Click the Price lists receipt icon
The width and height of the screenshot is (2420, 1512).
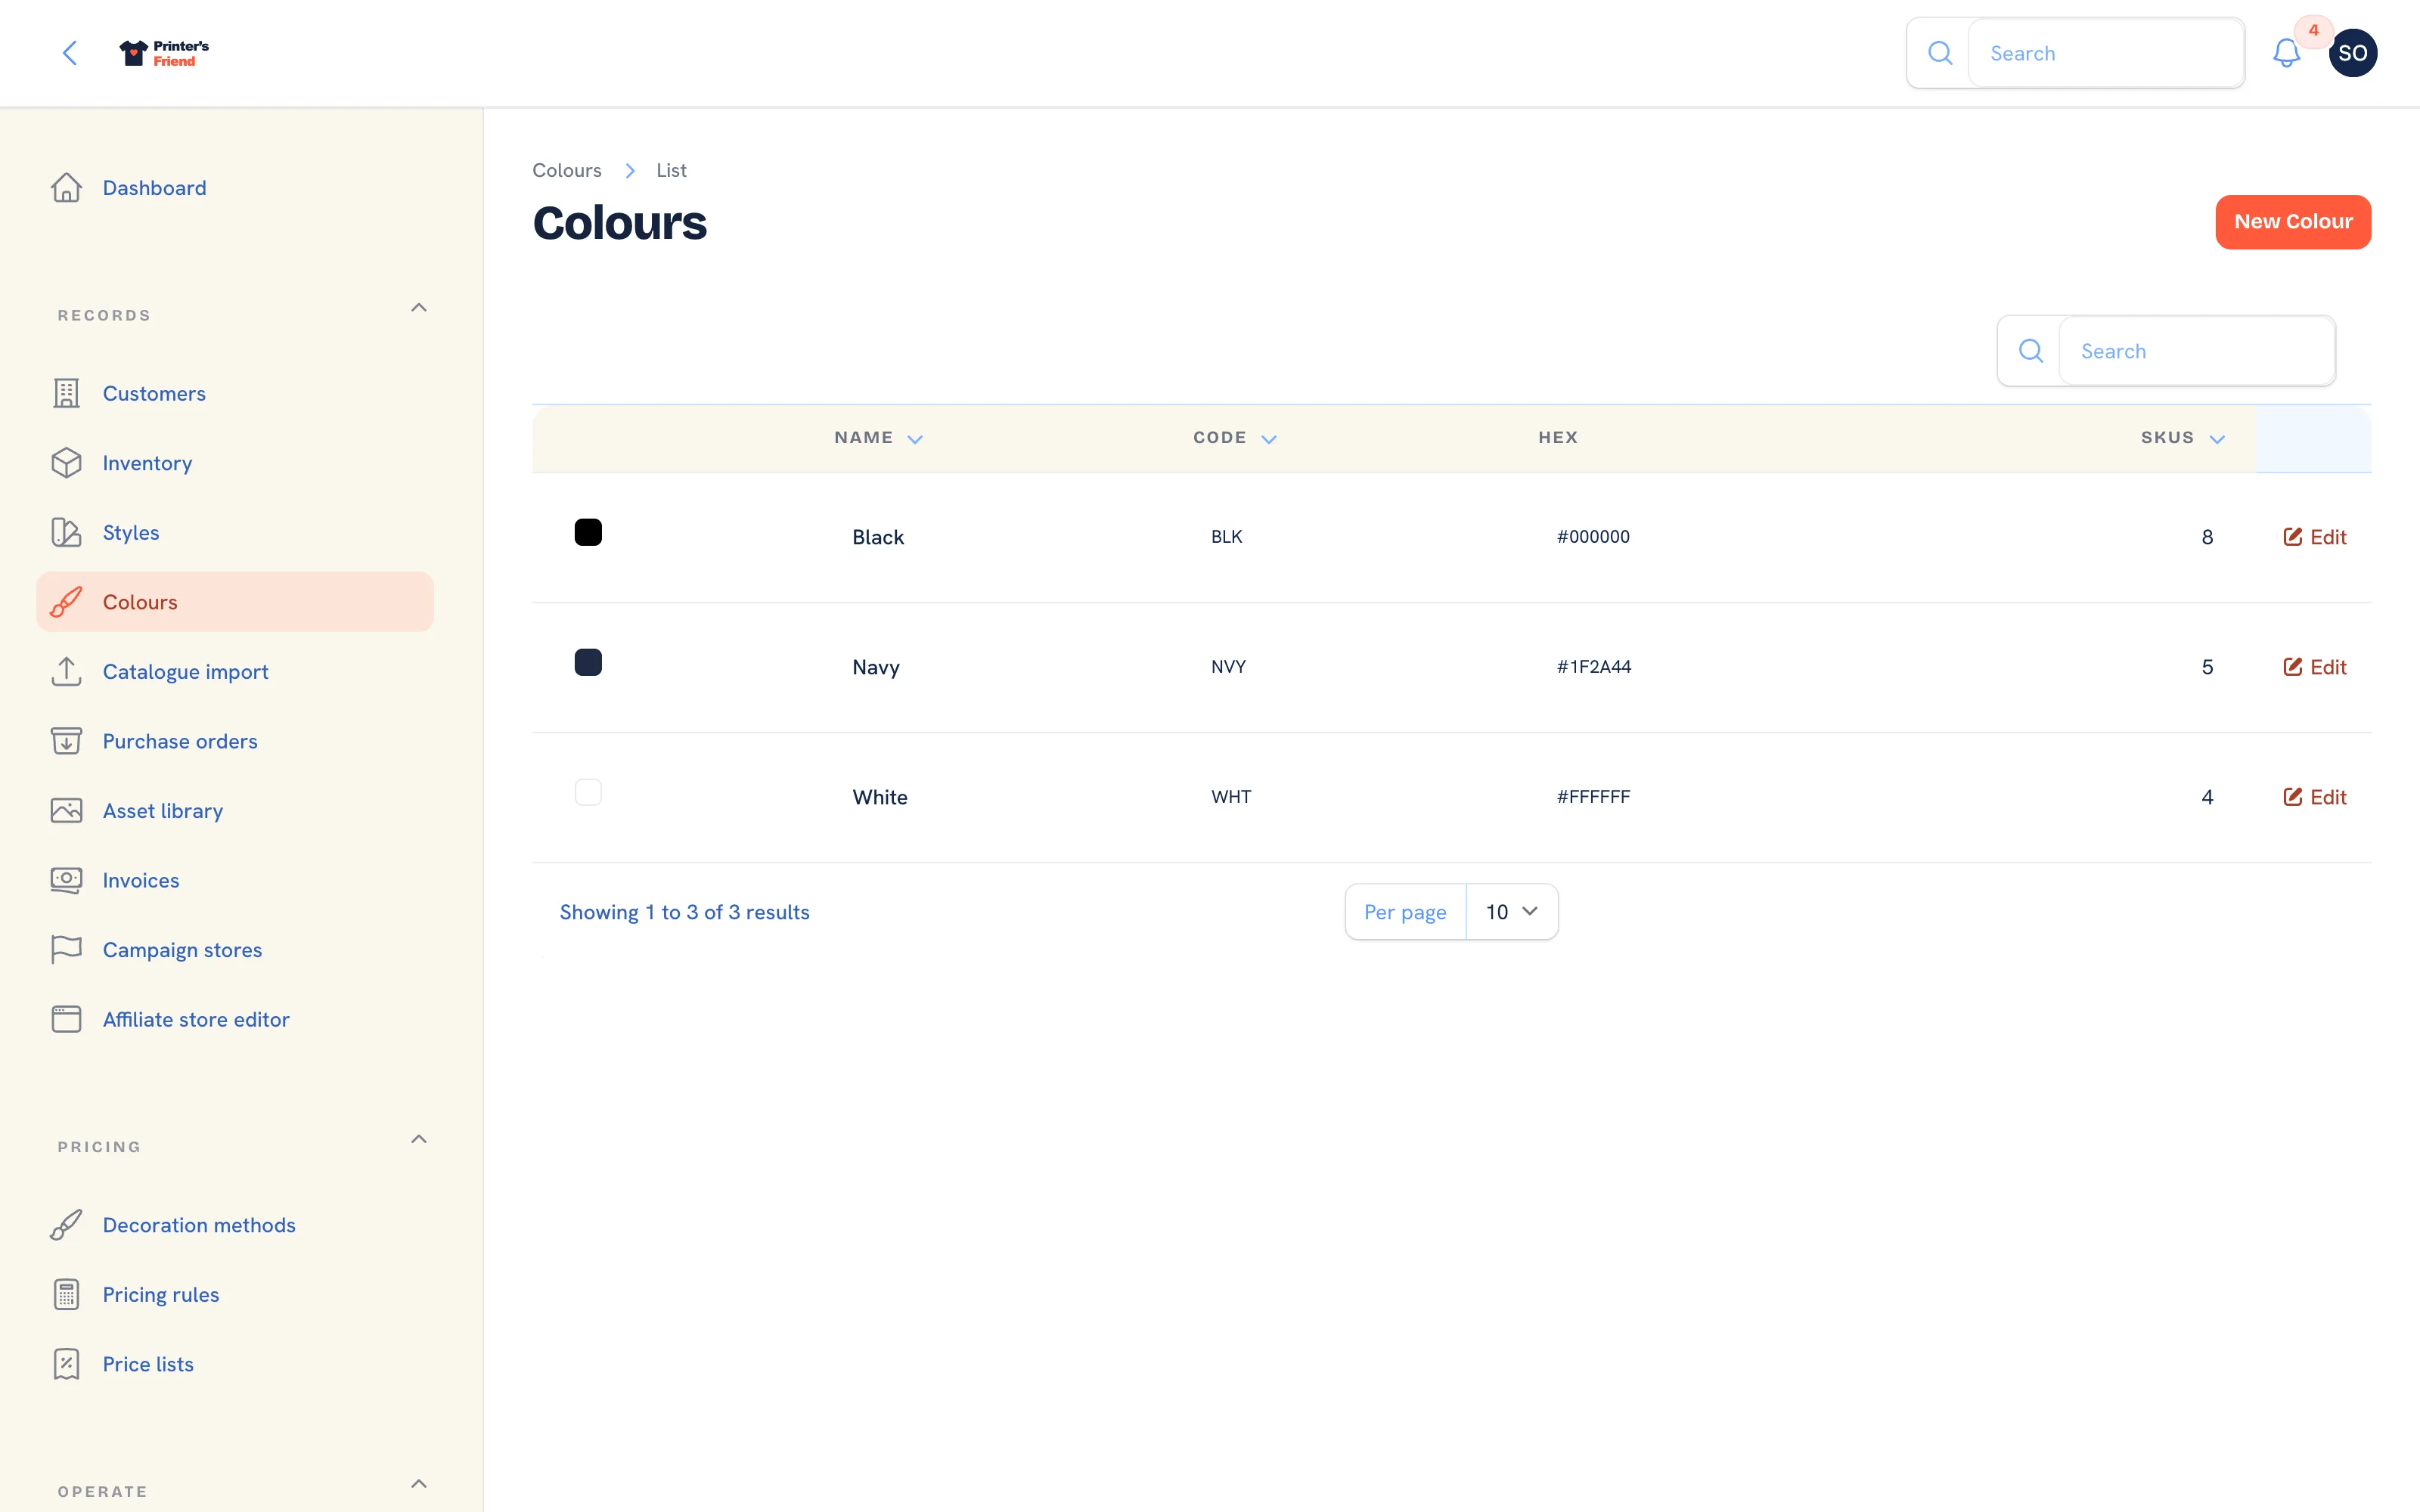click(x=67, y=1364)
